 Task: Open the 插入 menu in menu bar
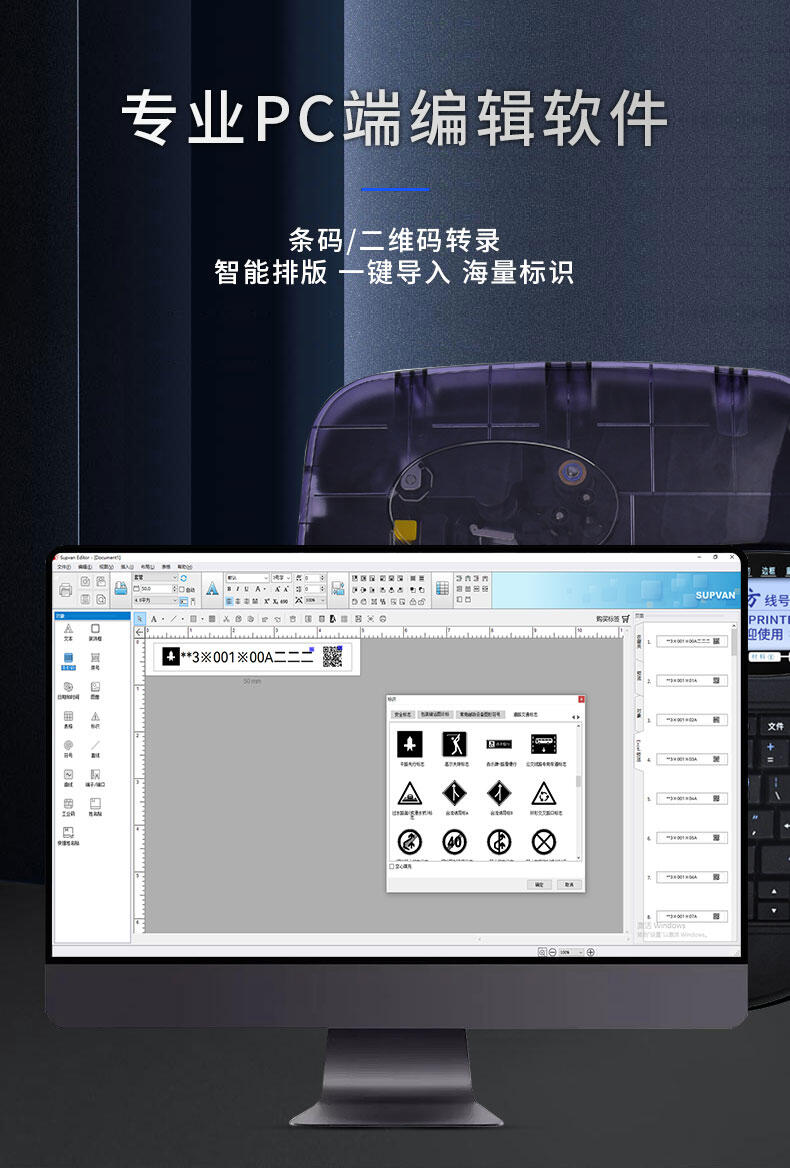point(126,567)
